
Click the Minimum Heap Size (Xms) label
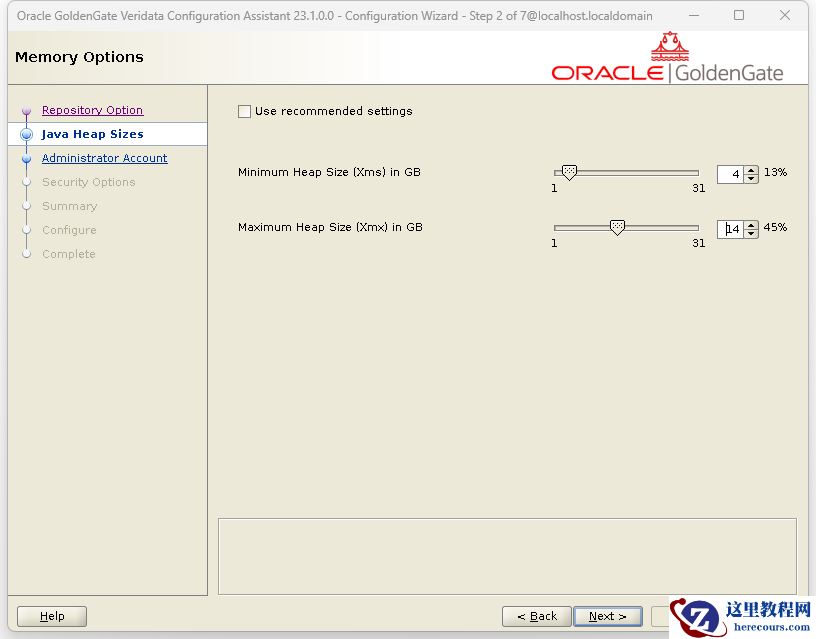click(x=329, y=172)
